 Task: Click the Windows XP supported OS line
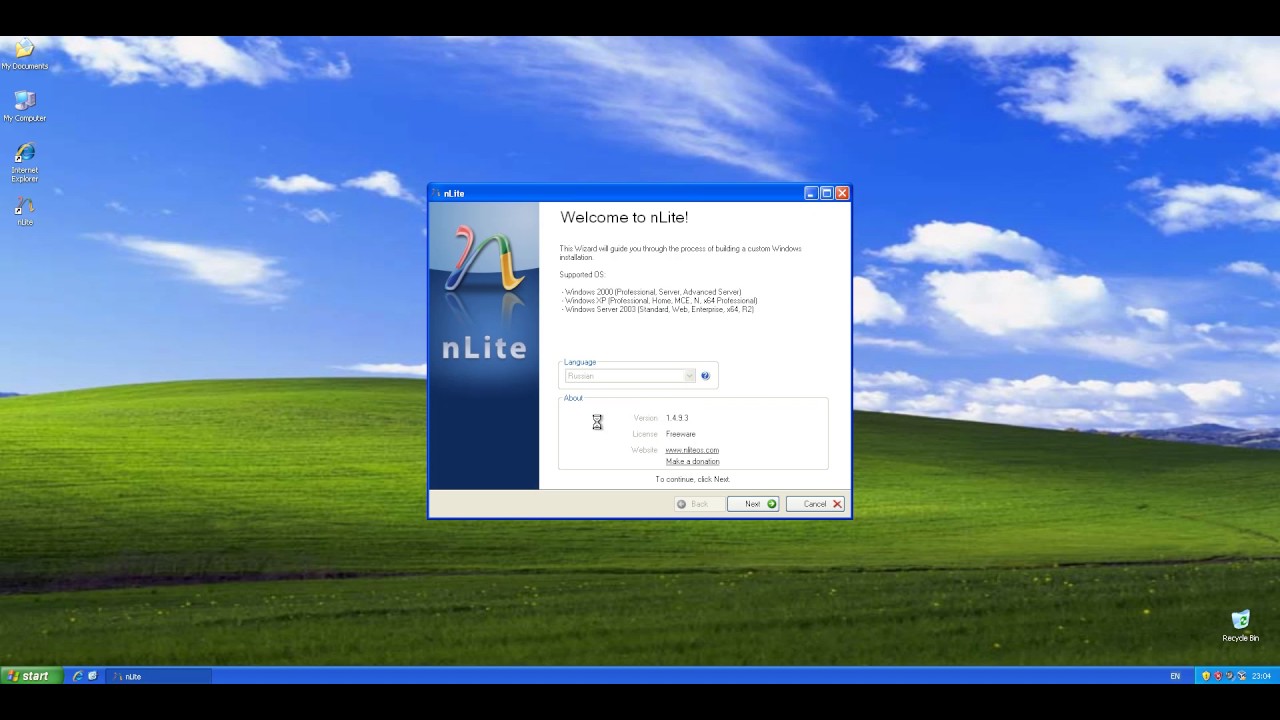click(x=659, y=301)
